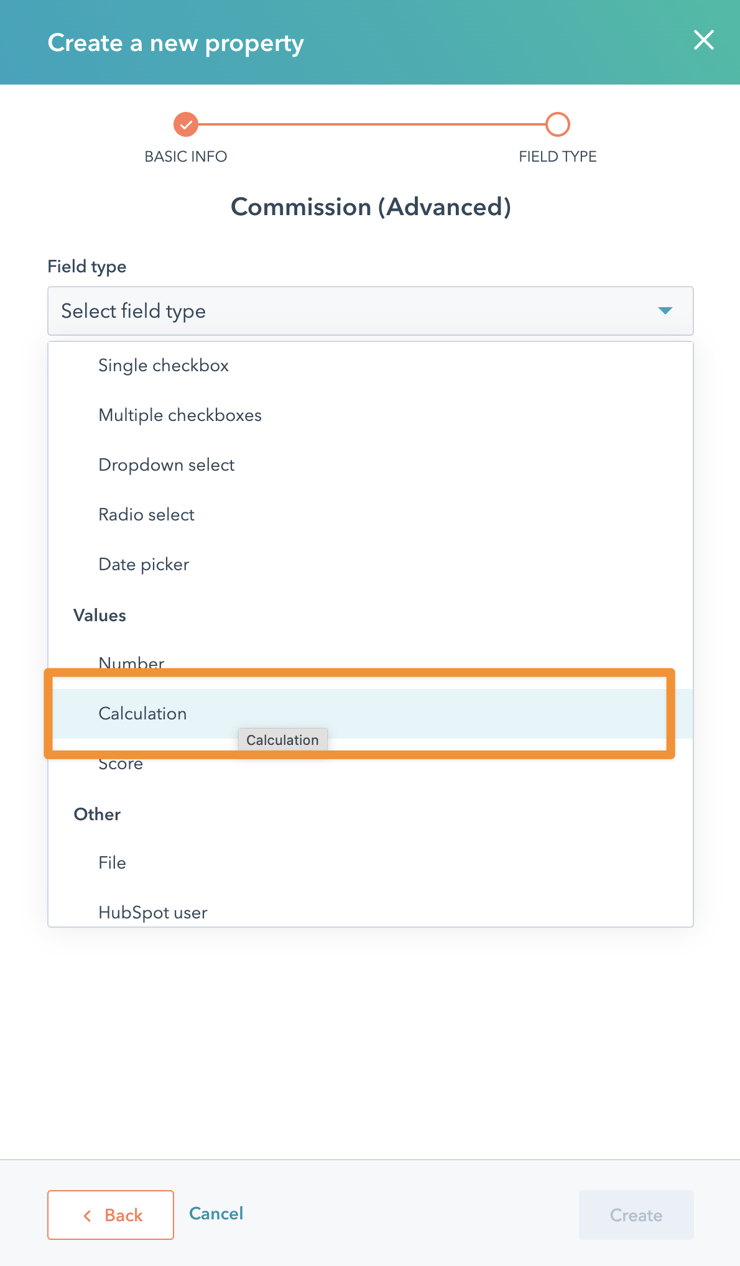Click the Create button
The width and height of the screenshot is (740, 1266).
coord(636,1216)
